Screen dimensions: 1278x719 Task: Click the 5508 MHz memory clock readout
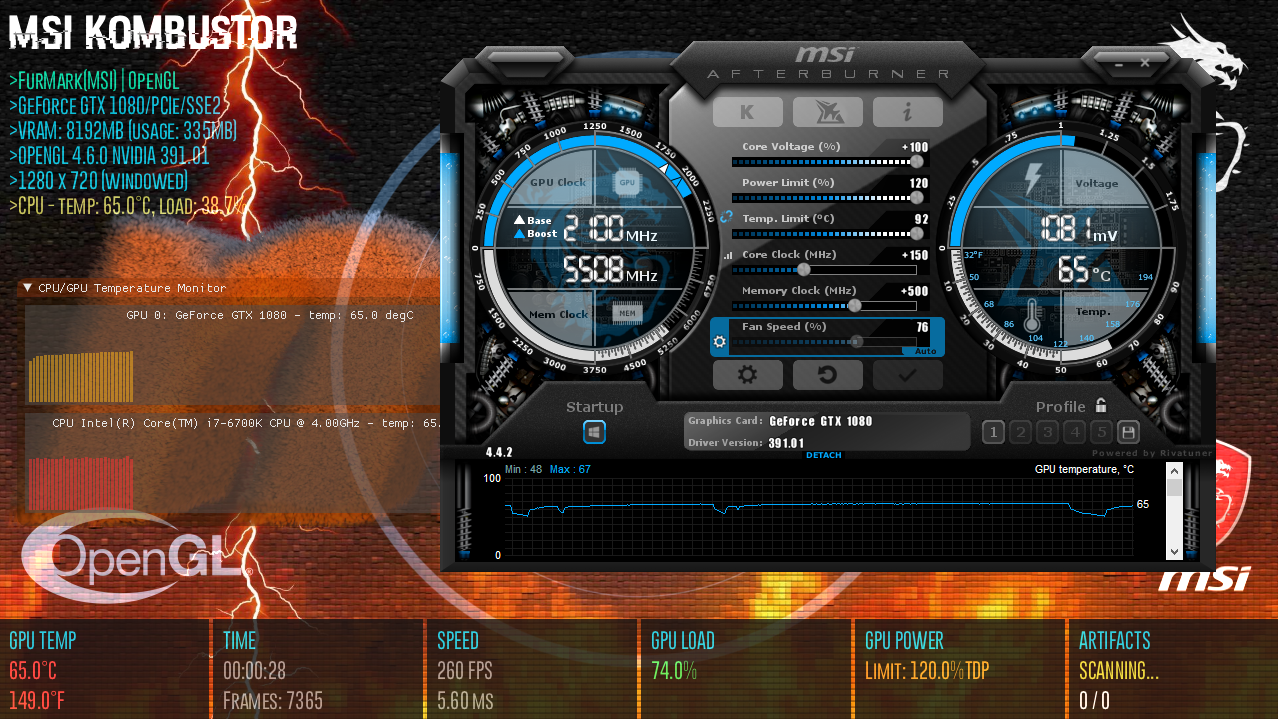tap(610, 270)
